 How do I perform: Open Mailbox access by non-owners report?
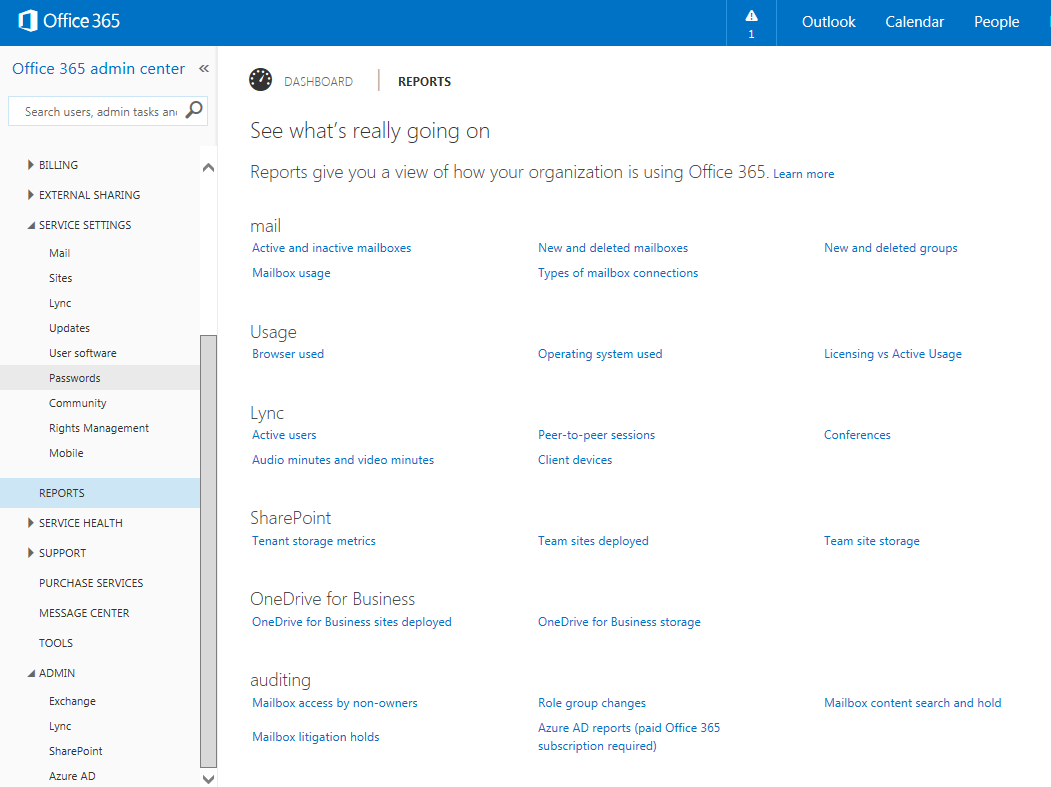(x=334, y=703)
